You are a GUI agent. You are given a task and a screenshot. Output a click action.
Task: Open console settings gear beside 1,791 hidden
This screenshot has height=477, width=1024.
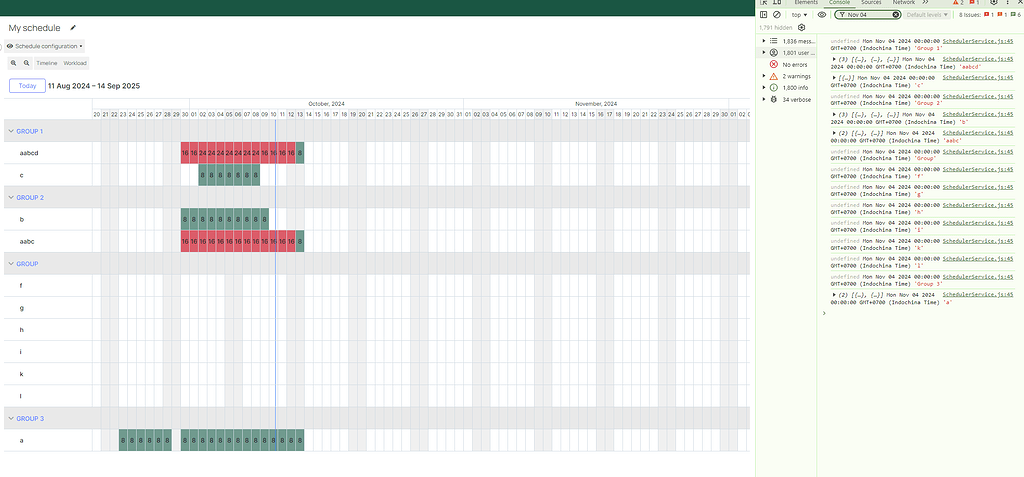801,27
